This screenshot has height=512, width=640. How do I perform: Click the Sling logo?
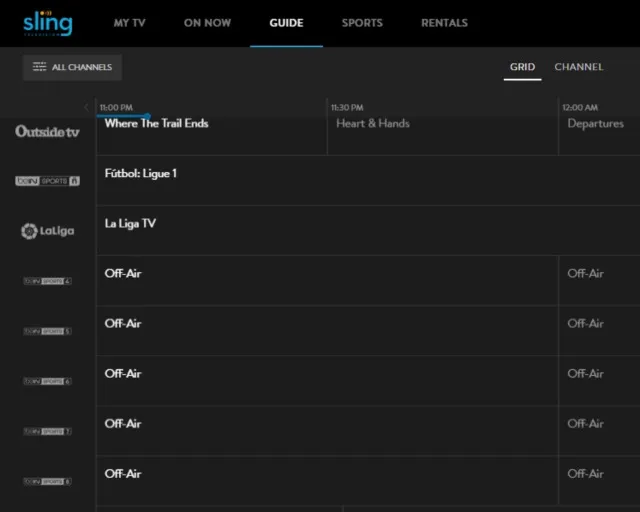pyautogui.click(x=47, y=23)
